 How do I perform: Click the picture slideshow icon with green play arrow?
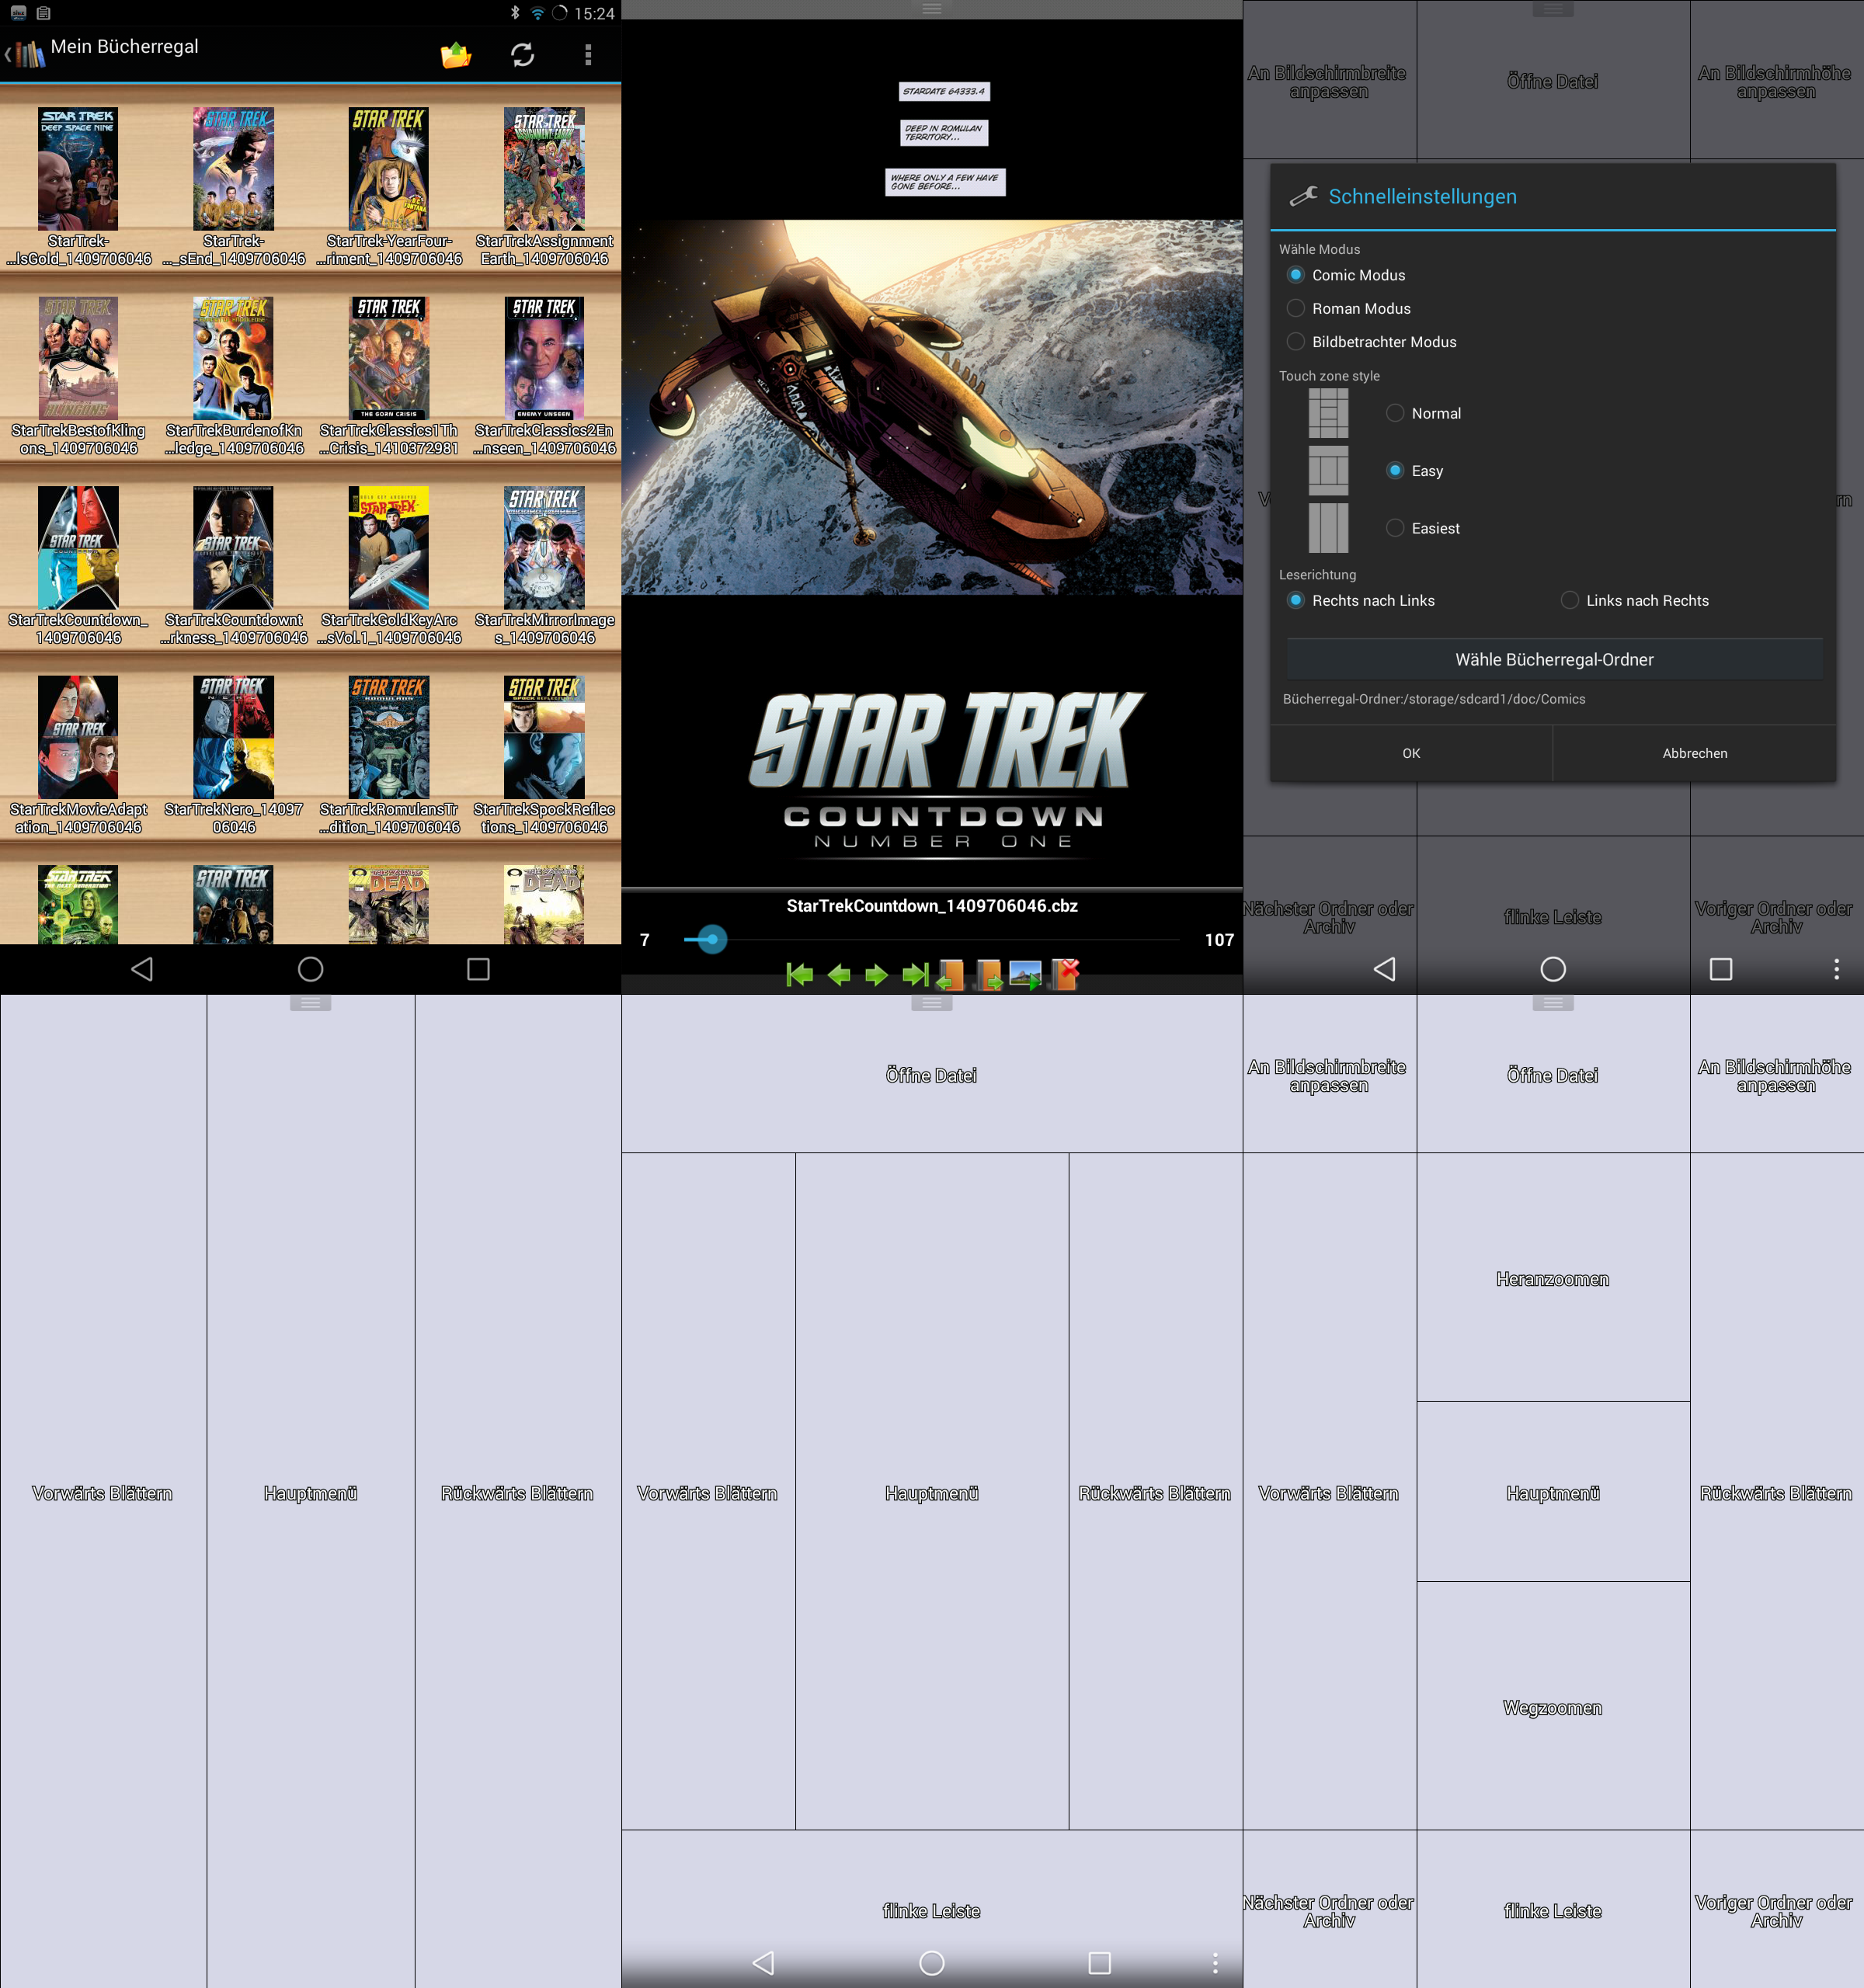pos(1026,974)
